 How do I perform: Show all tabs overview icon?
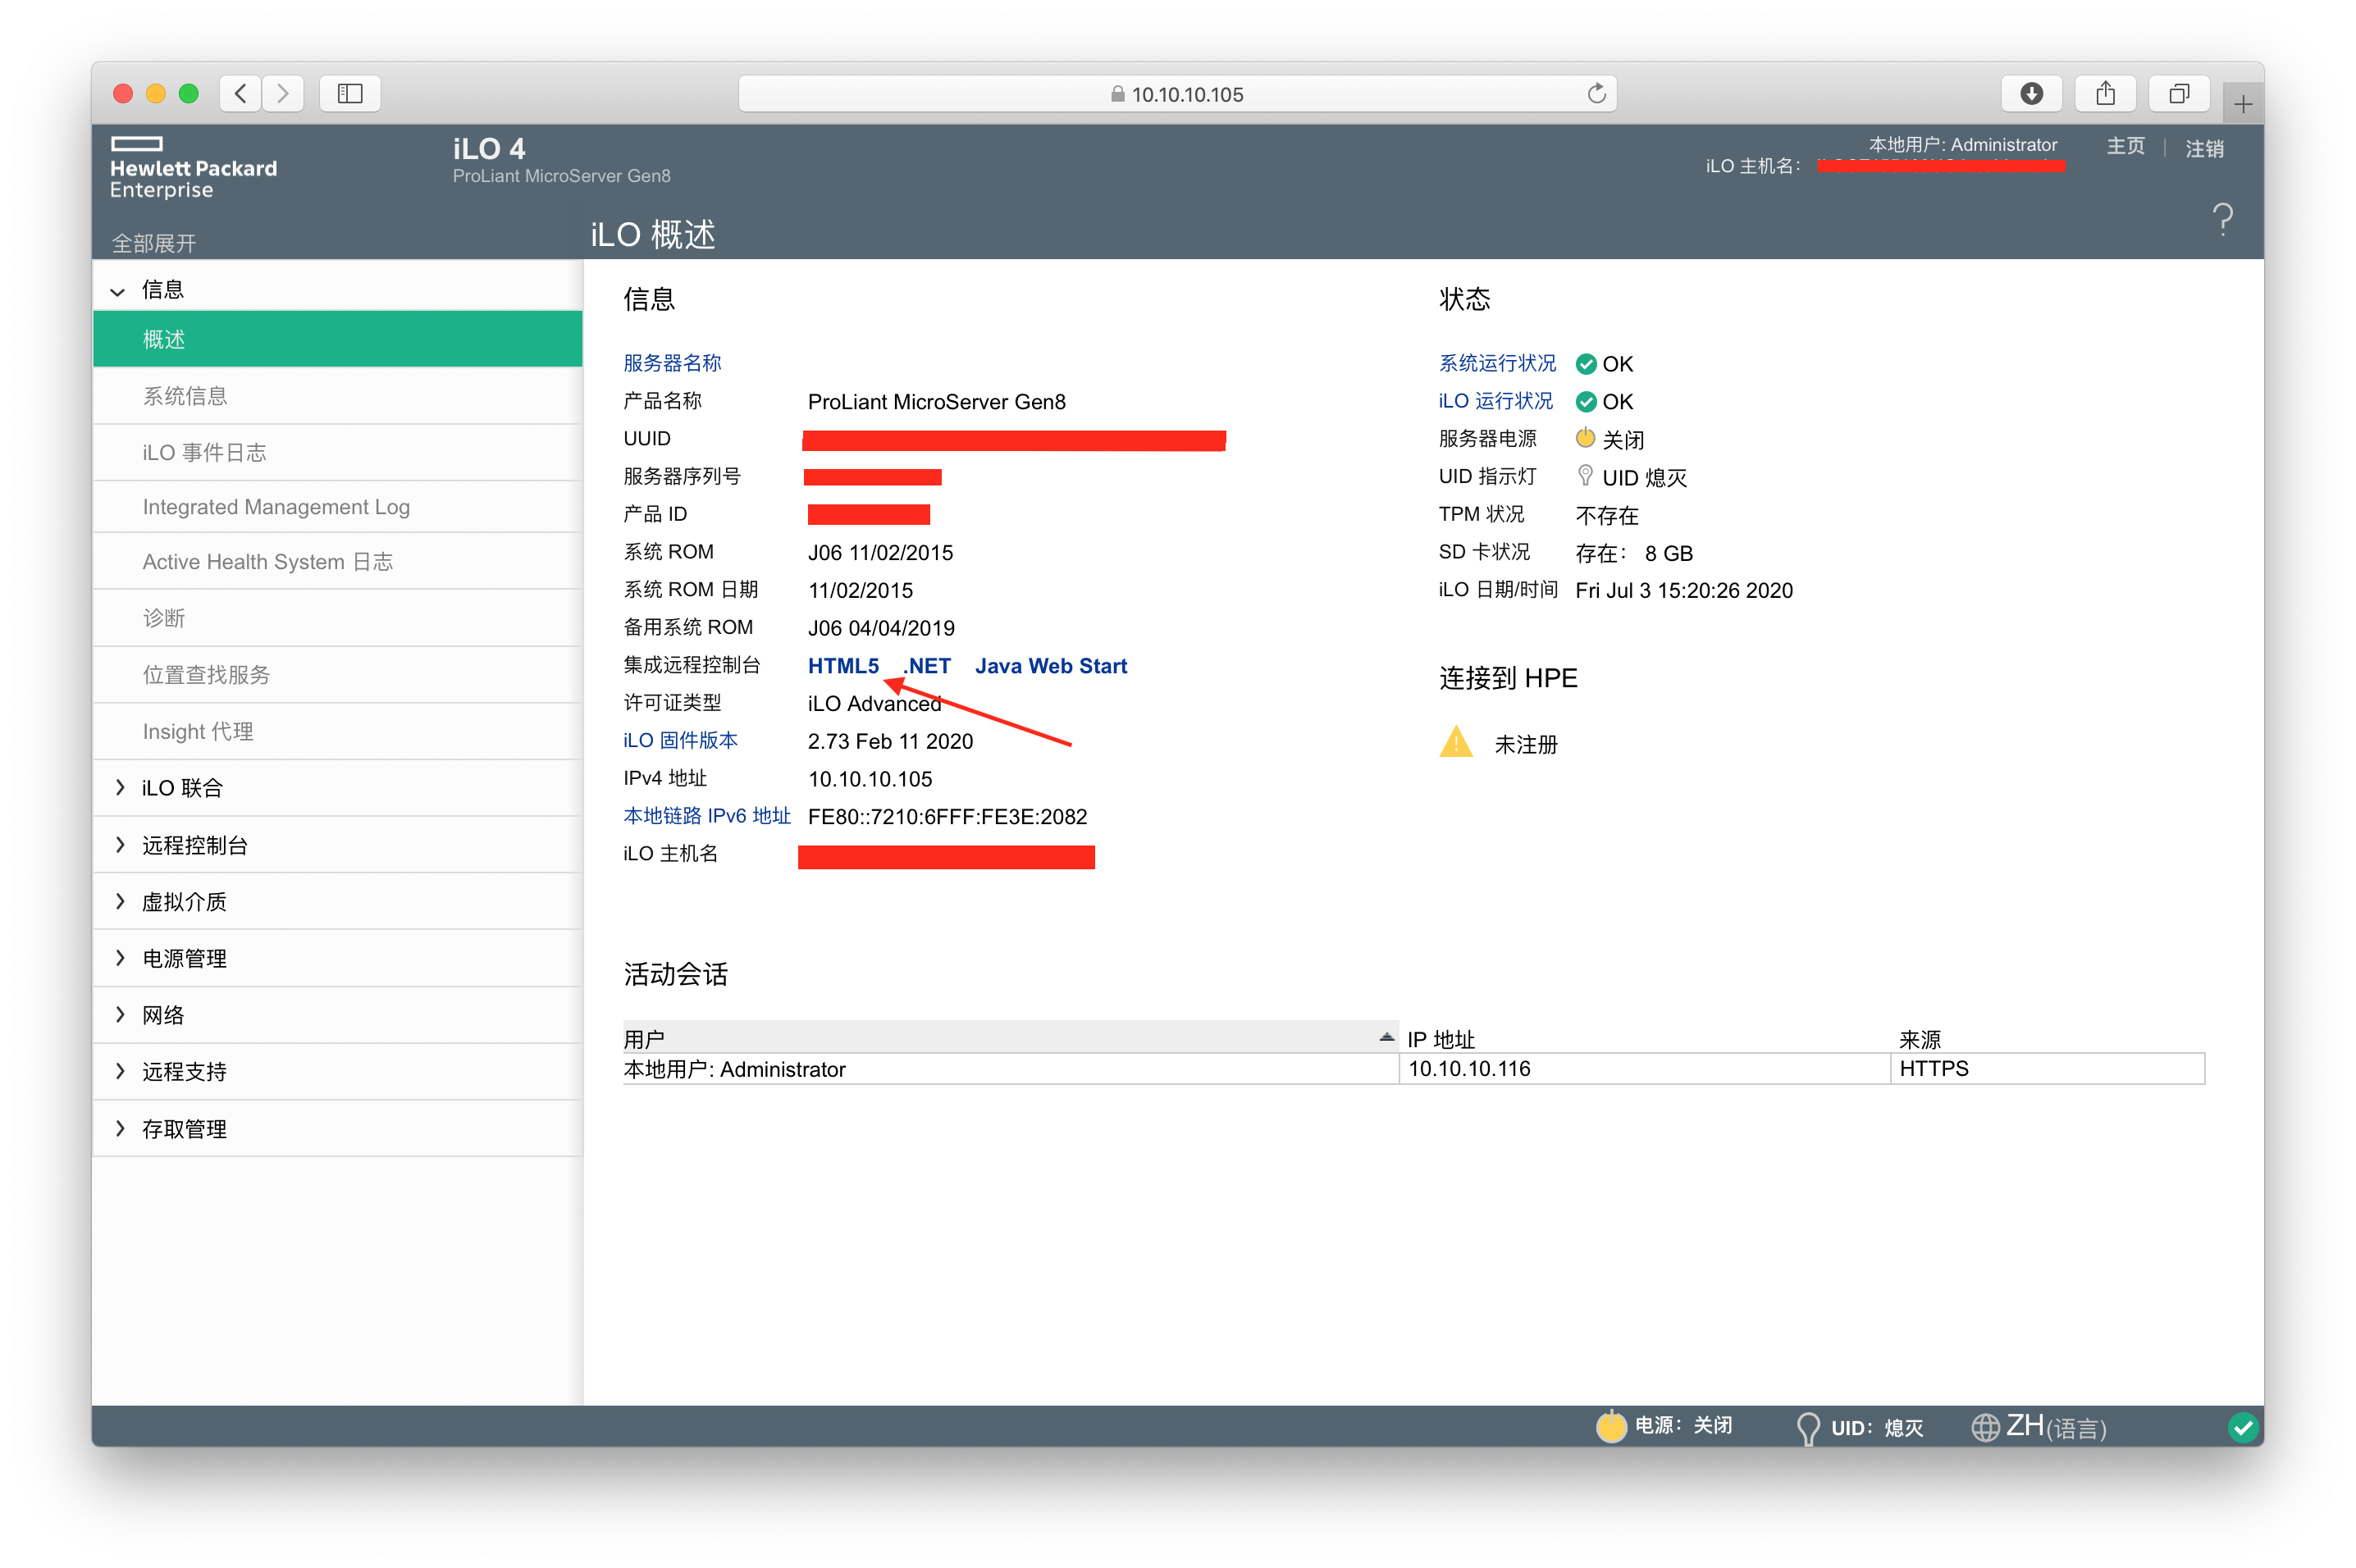[x=2179, y=94]
